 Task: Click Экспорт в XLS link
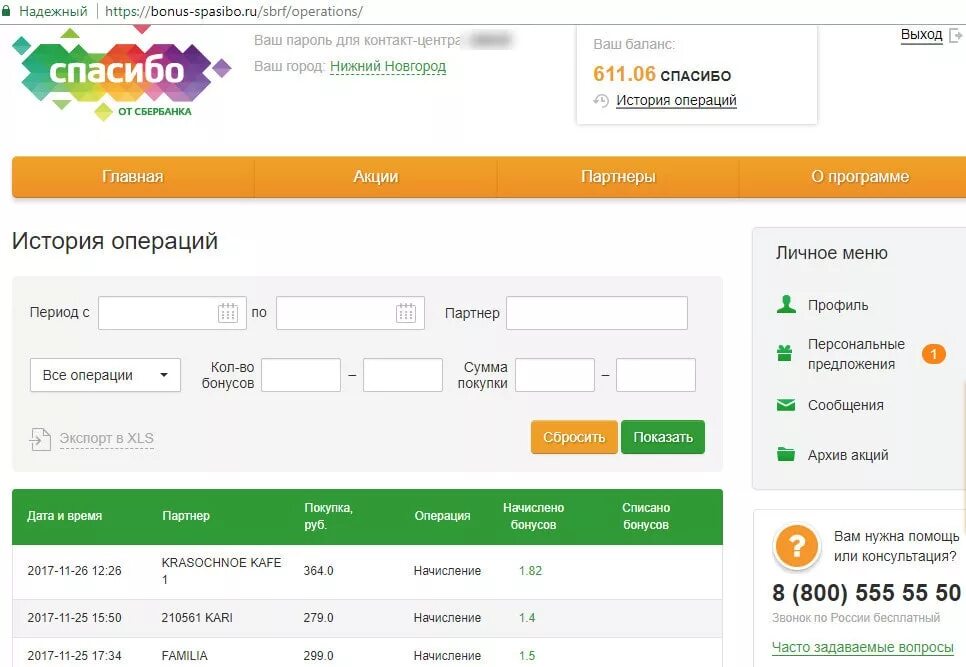(x=107, y=439)
